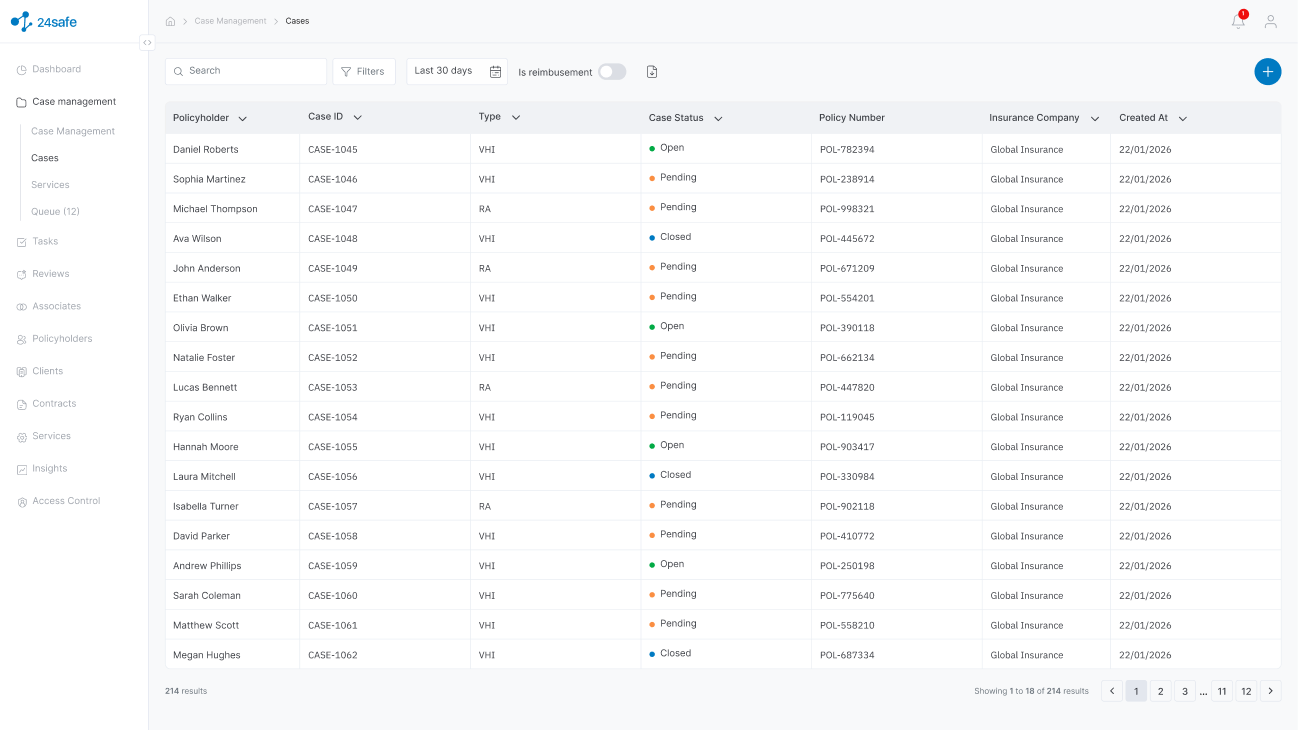Click the main Services gear icon
This screenshot has height=730, width=1298.
(x=22, y=437)
